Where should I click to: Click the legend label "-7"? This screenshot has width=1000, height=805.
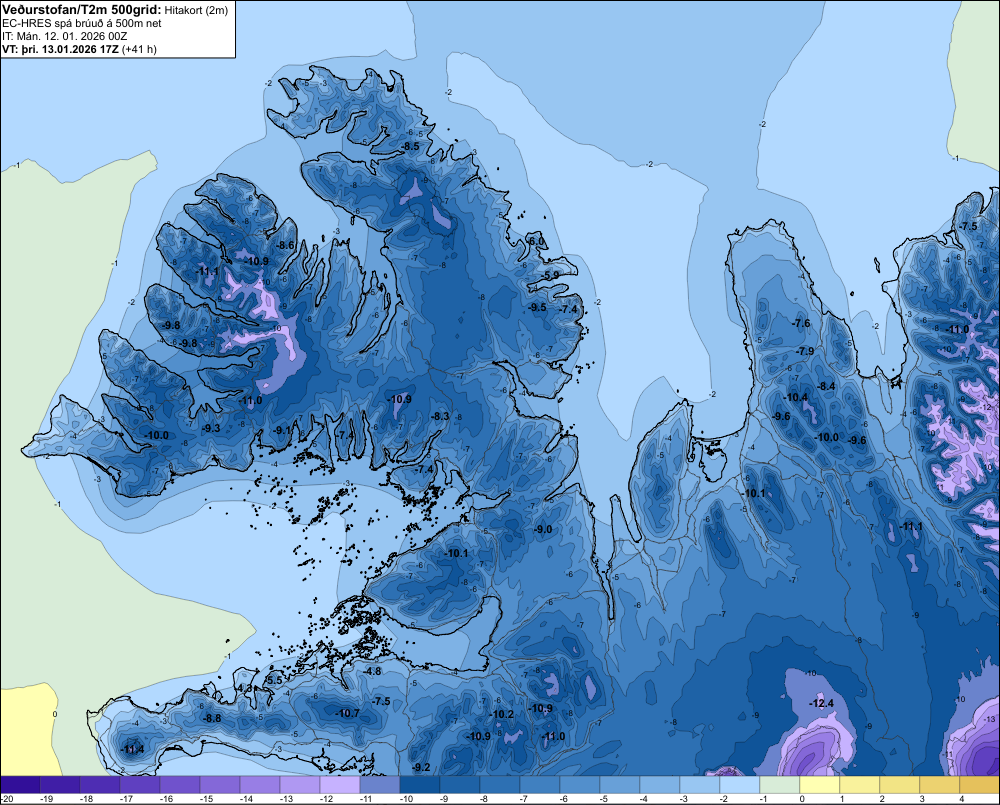point(525,799)
